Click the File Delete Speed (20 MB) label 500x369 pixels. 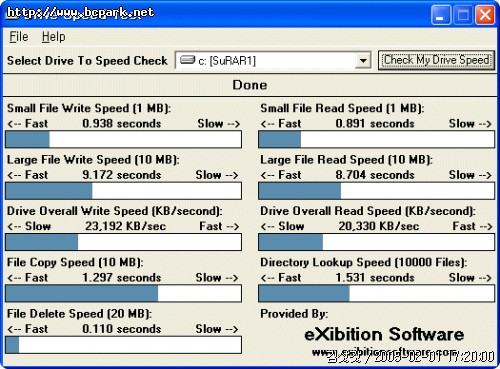tap(80, 314)
